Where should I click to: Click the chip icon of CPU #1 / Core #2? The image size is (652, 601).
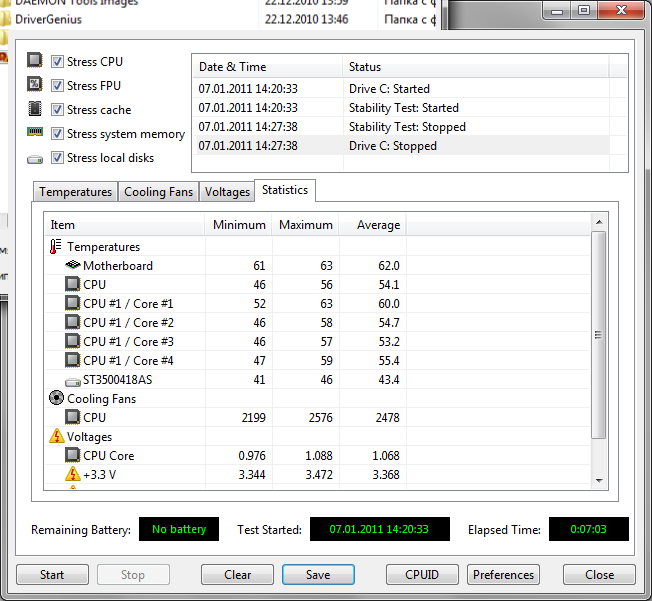click(72, 322)
